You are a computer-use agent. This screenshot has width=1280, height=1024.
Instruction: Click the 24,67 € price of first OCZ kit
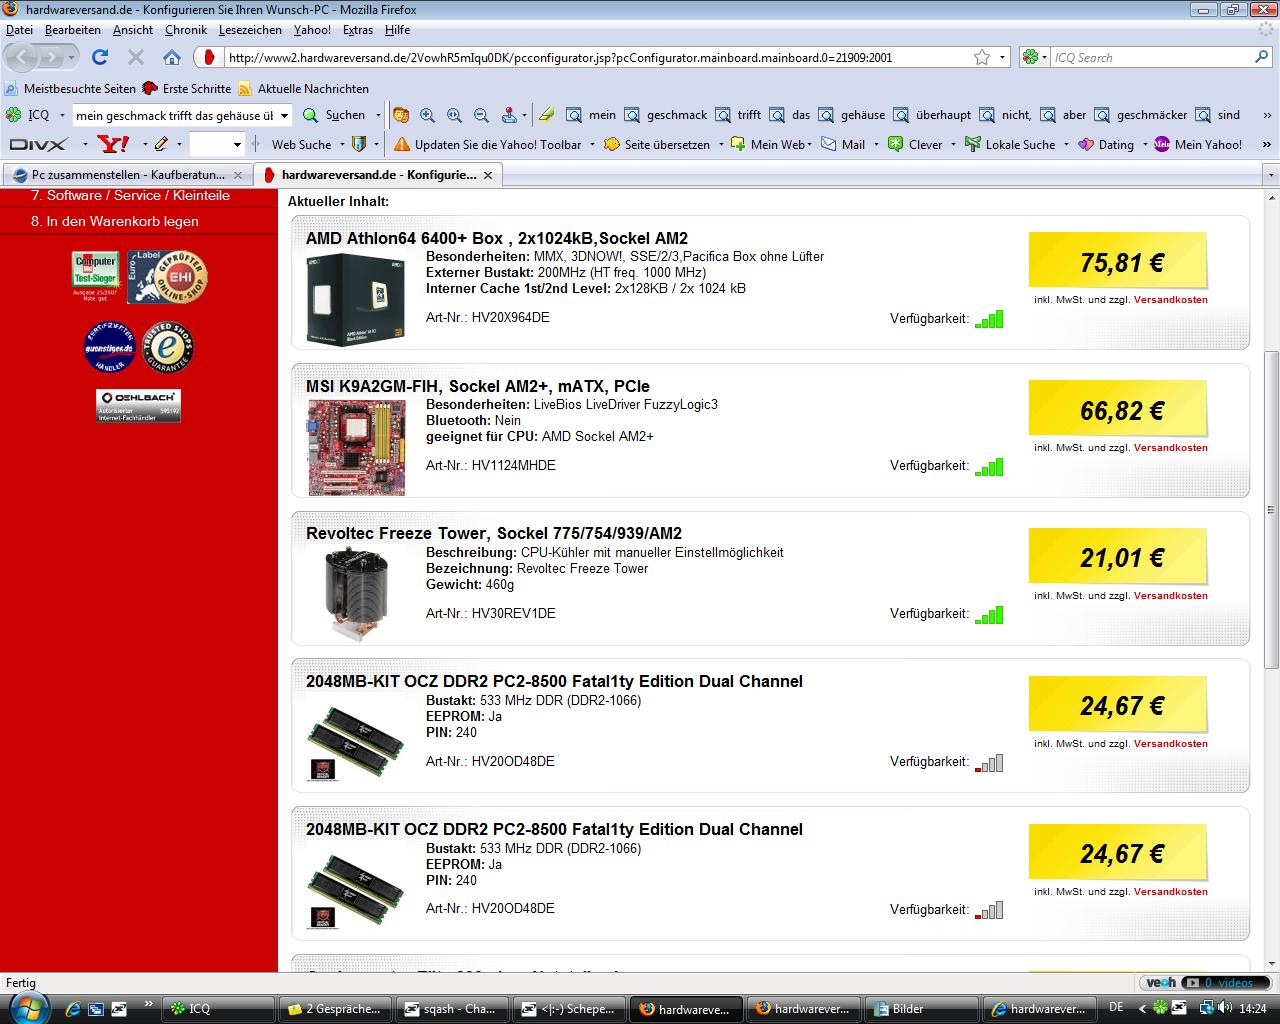click(x=1121, y=706)
